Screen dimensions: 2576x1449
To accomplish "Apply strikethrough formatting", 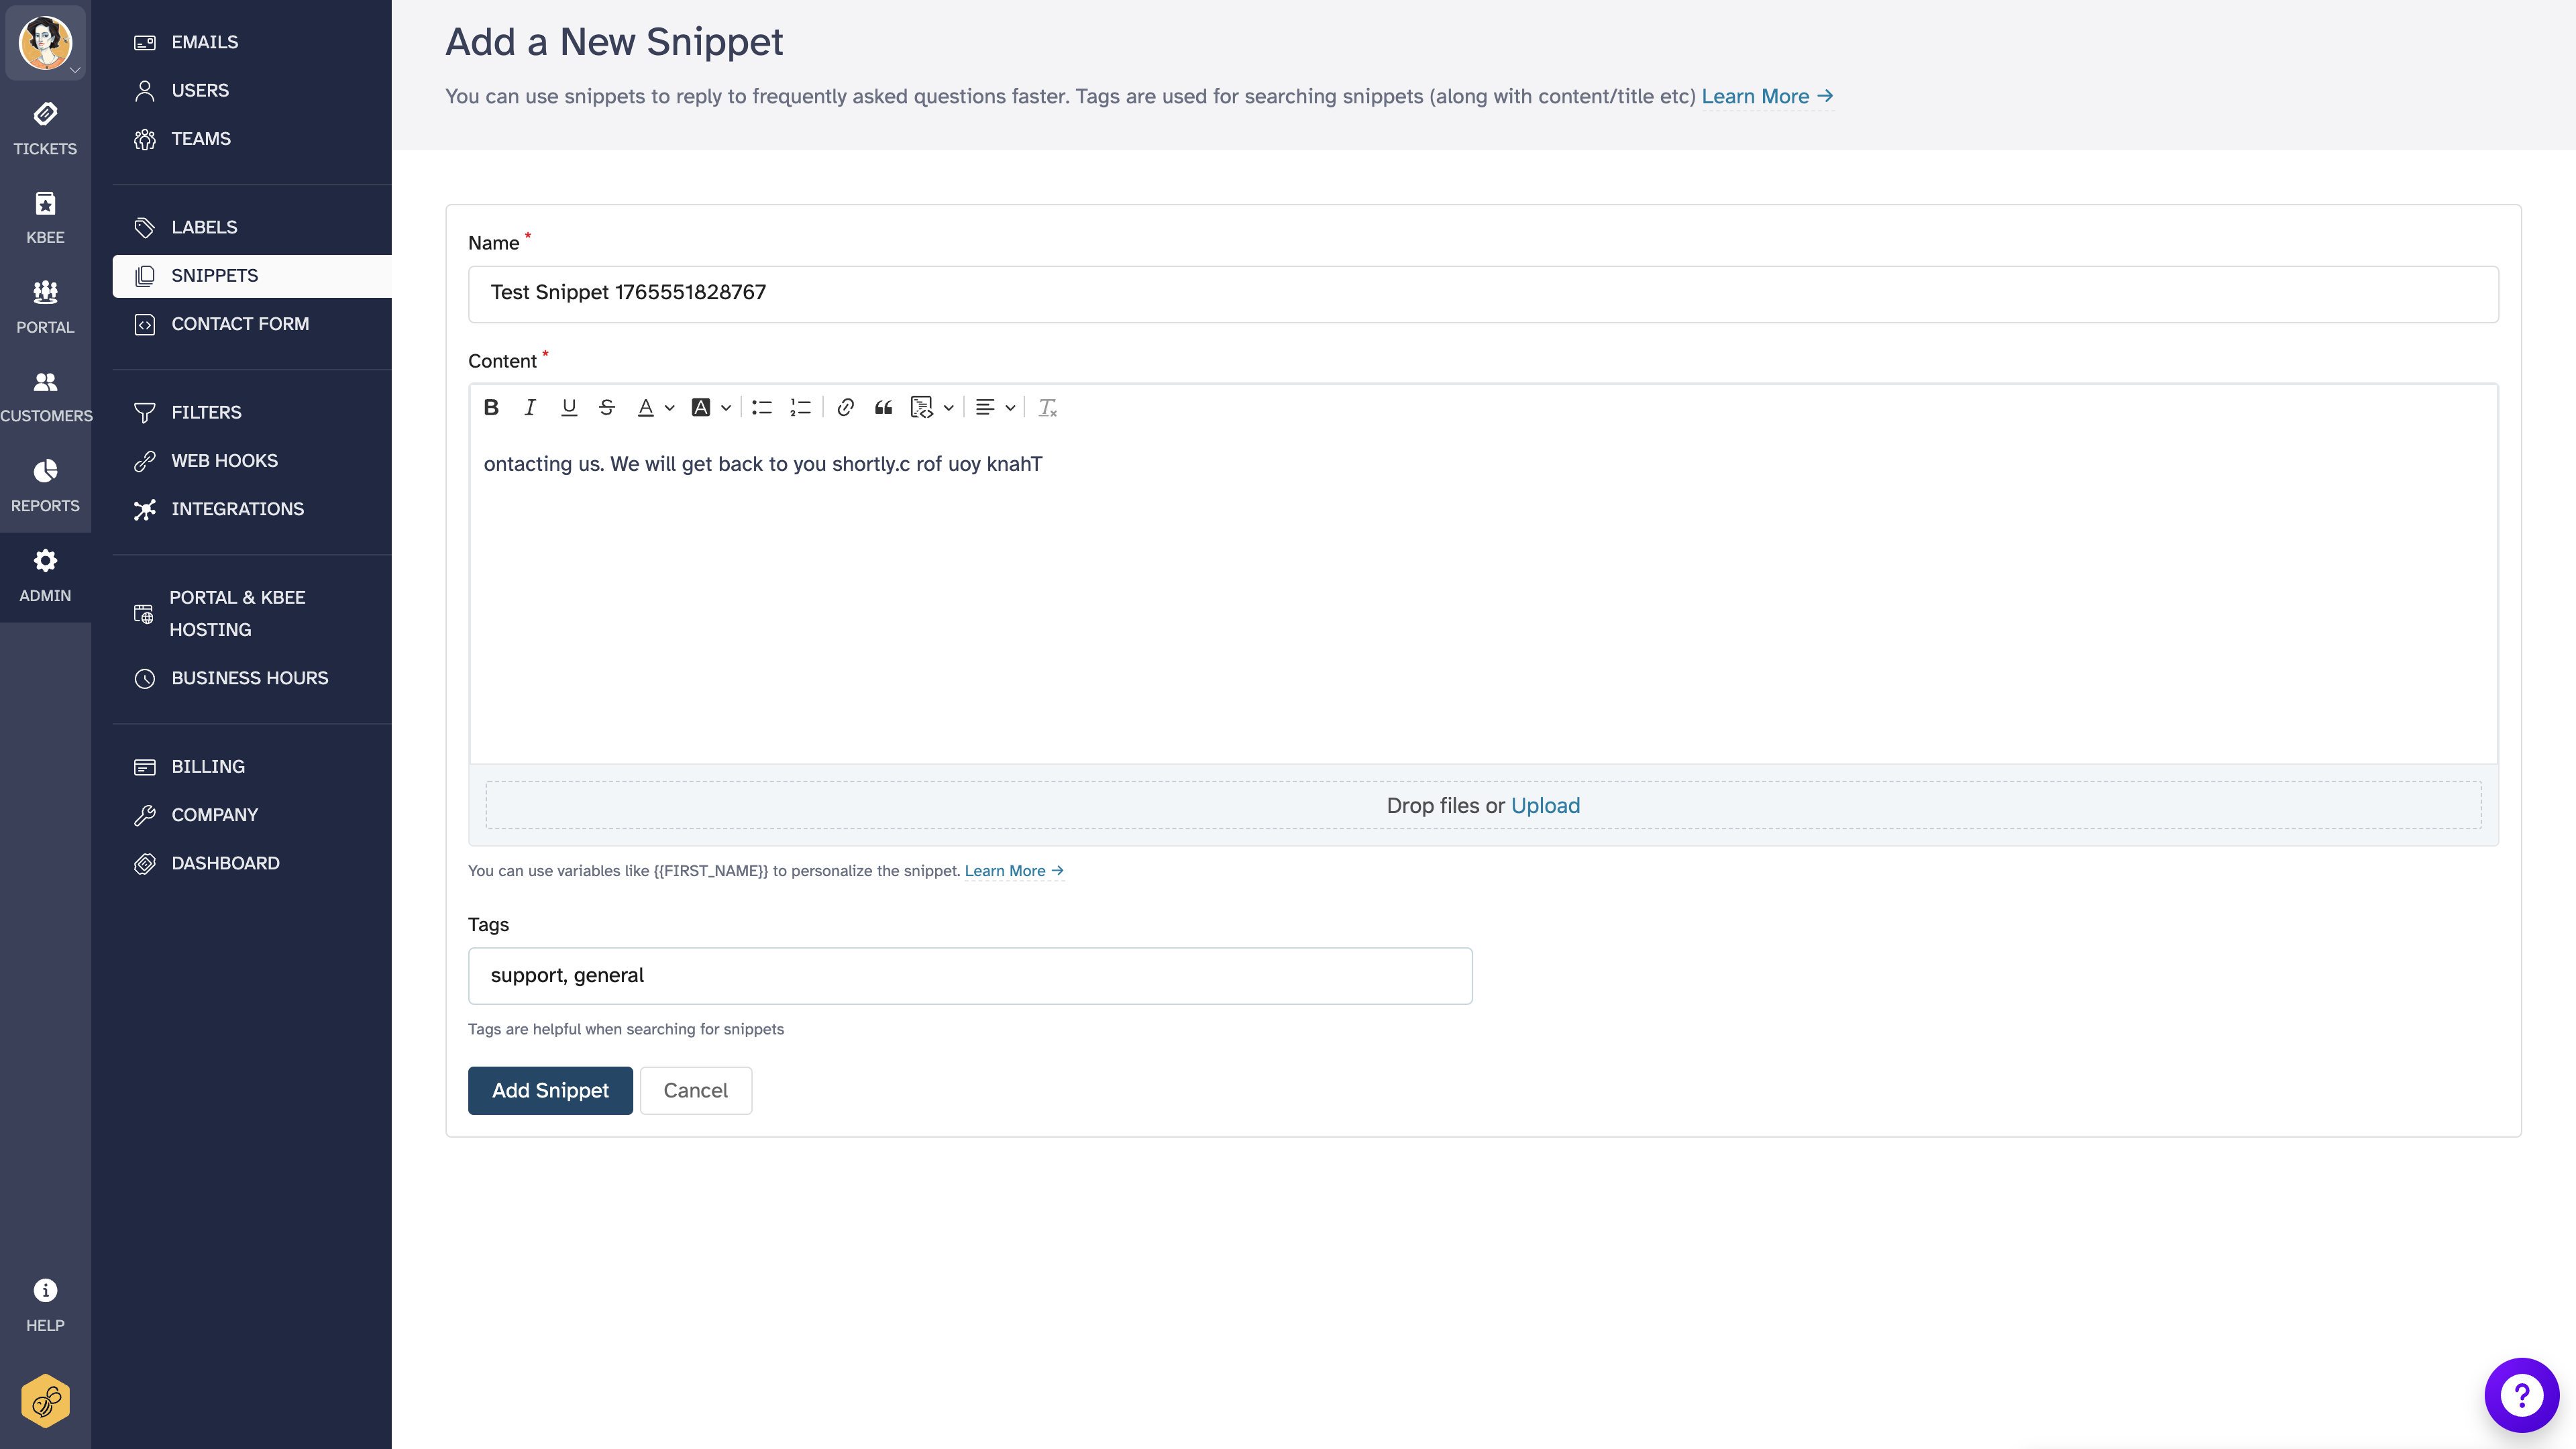I will point(607,407).
